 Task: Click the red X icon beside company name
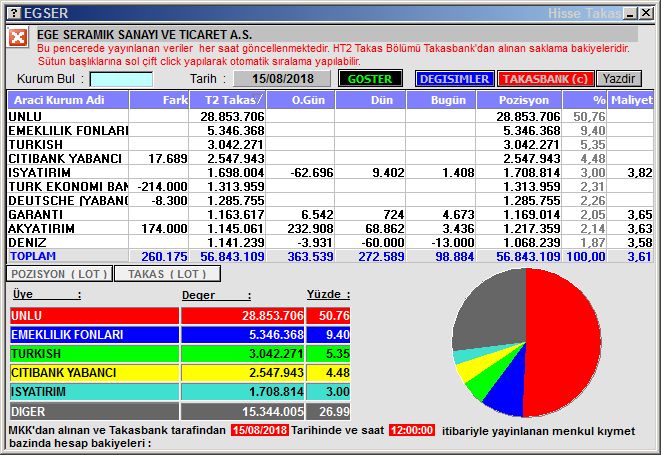point(18,38)
